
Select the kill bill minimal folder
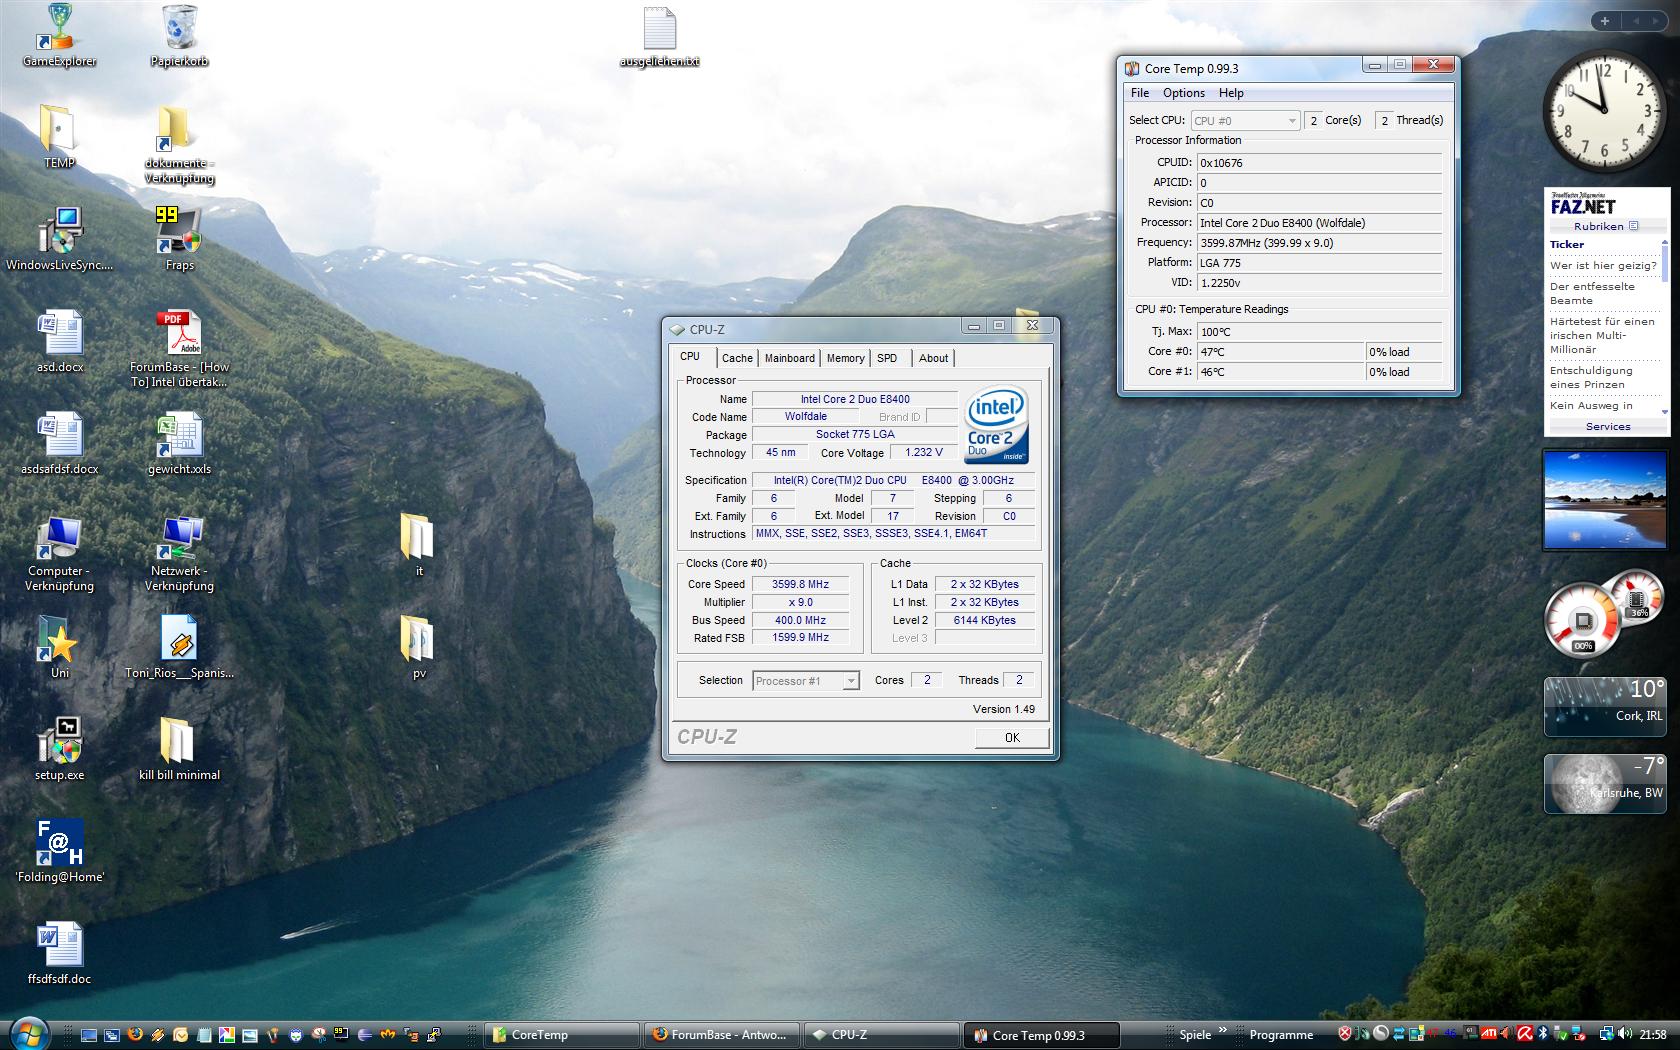tap(179, 749)
